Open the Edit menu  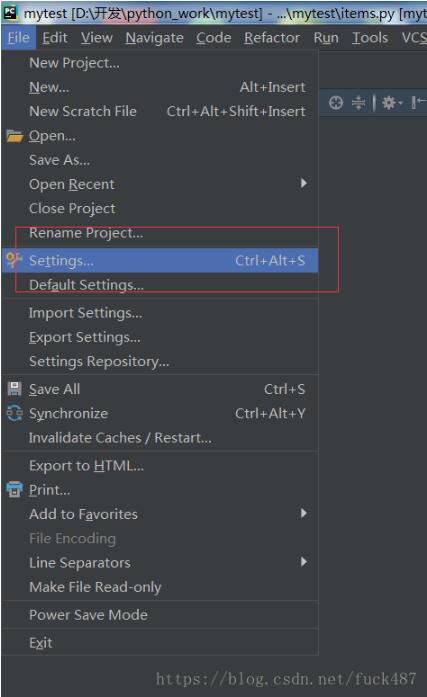point(55,38)
